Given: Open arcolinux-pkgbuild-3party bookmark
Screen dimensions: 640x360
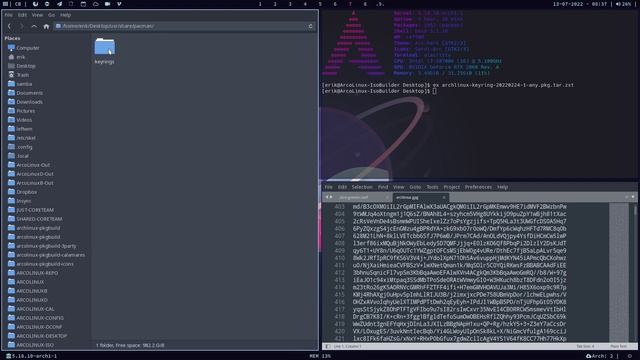Looking at the screenshot, I should [x=46, y=246].
